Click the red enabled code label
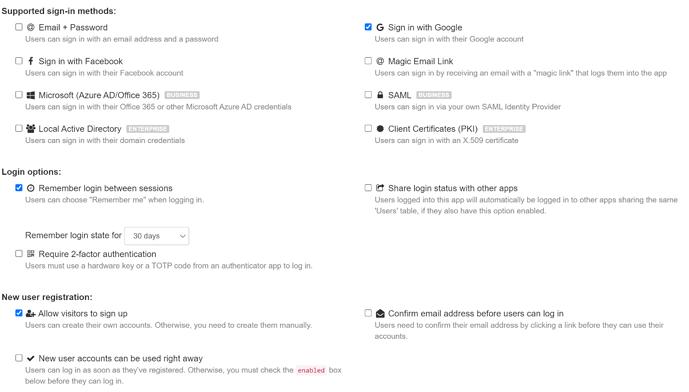 pyautogui.click(x=311, y=370)
